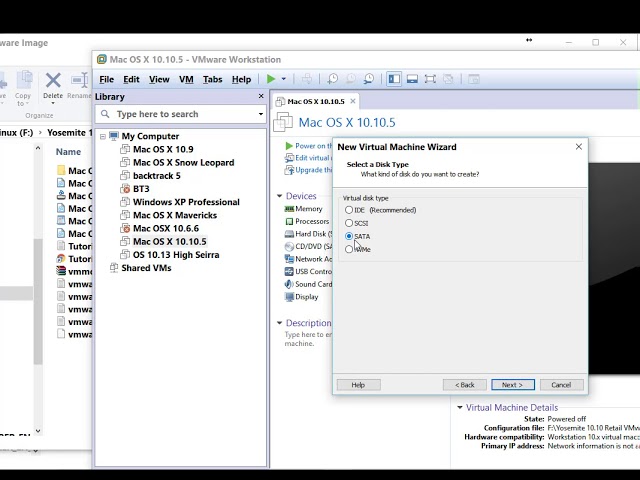Viewport: 640px width, 480px height.
Task: Click the Display device icon
Action: pos(289,297)
